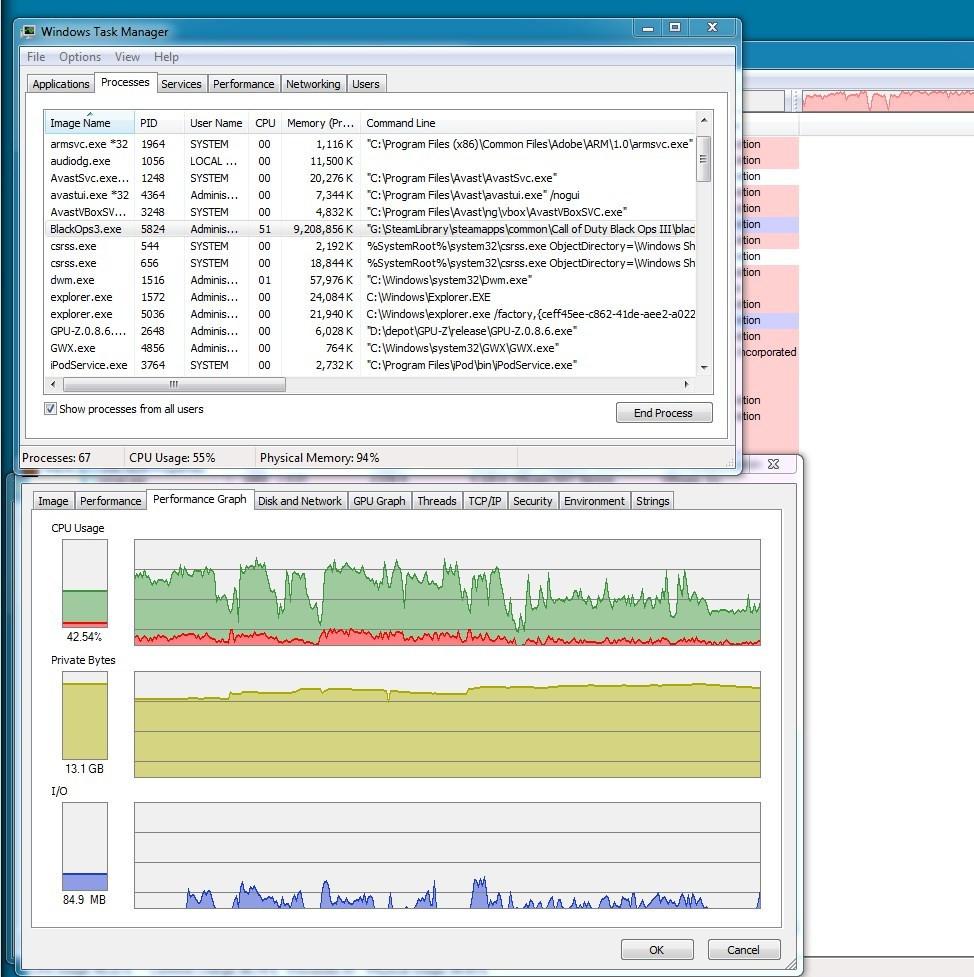Sort processes by Image Name column
The width and height of the screenshot is (974, 977).
(x=81, y=123)
